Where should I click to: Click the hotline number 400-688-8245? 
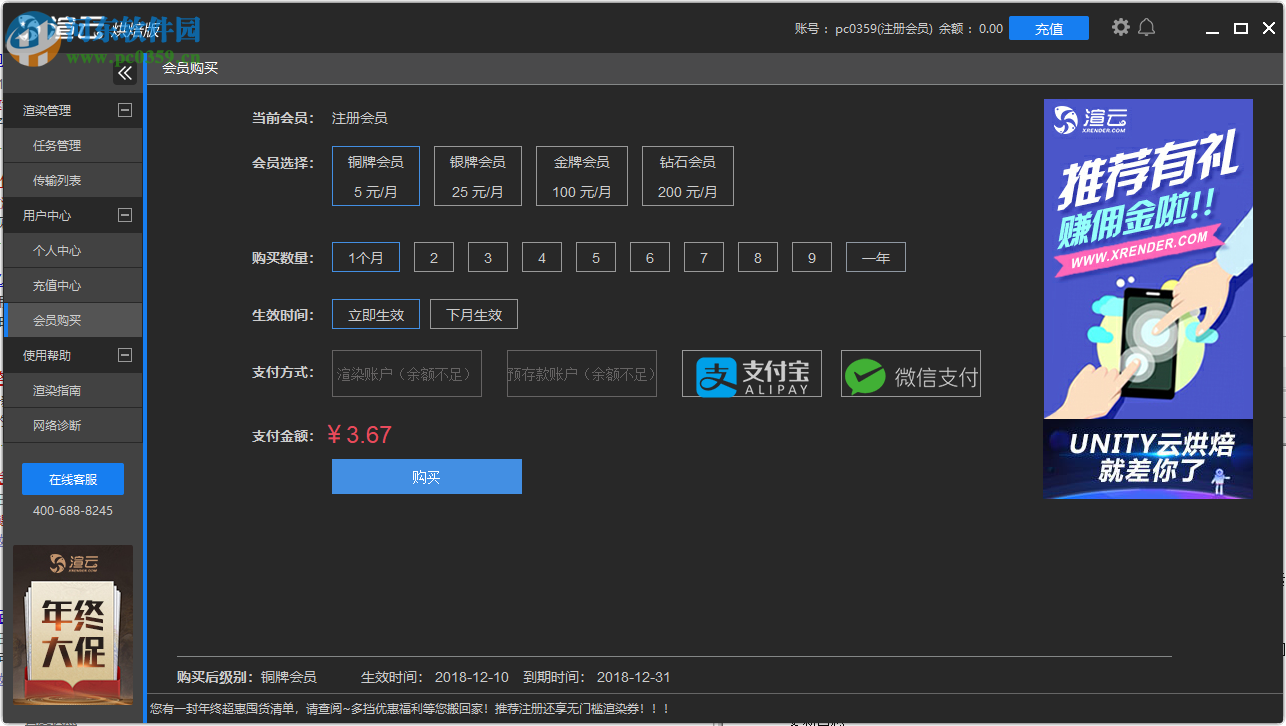click(73, 510)
